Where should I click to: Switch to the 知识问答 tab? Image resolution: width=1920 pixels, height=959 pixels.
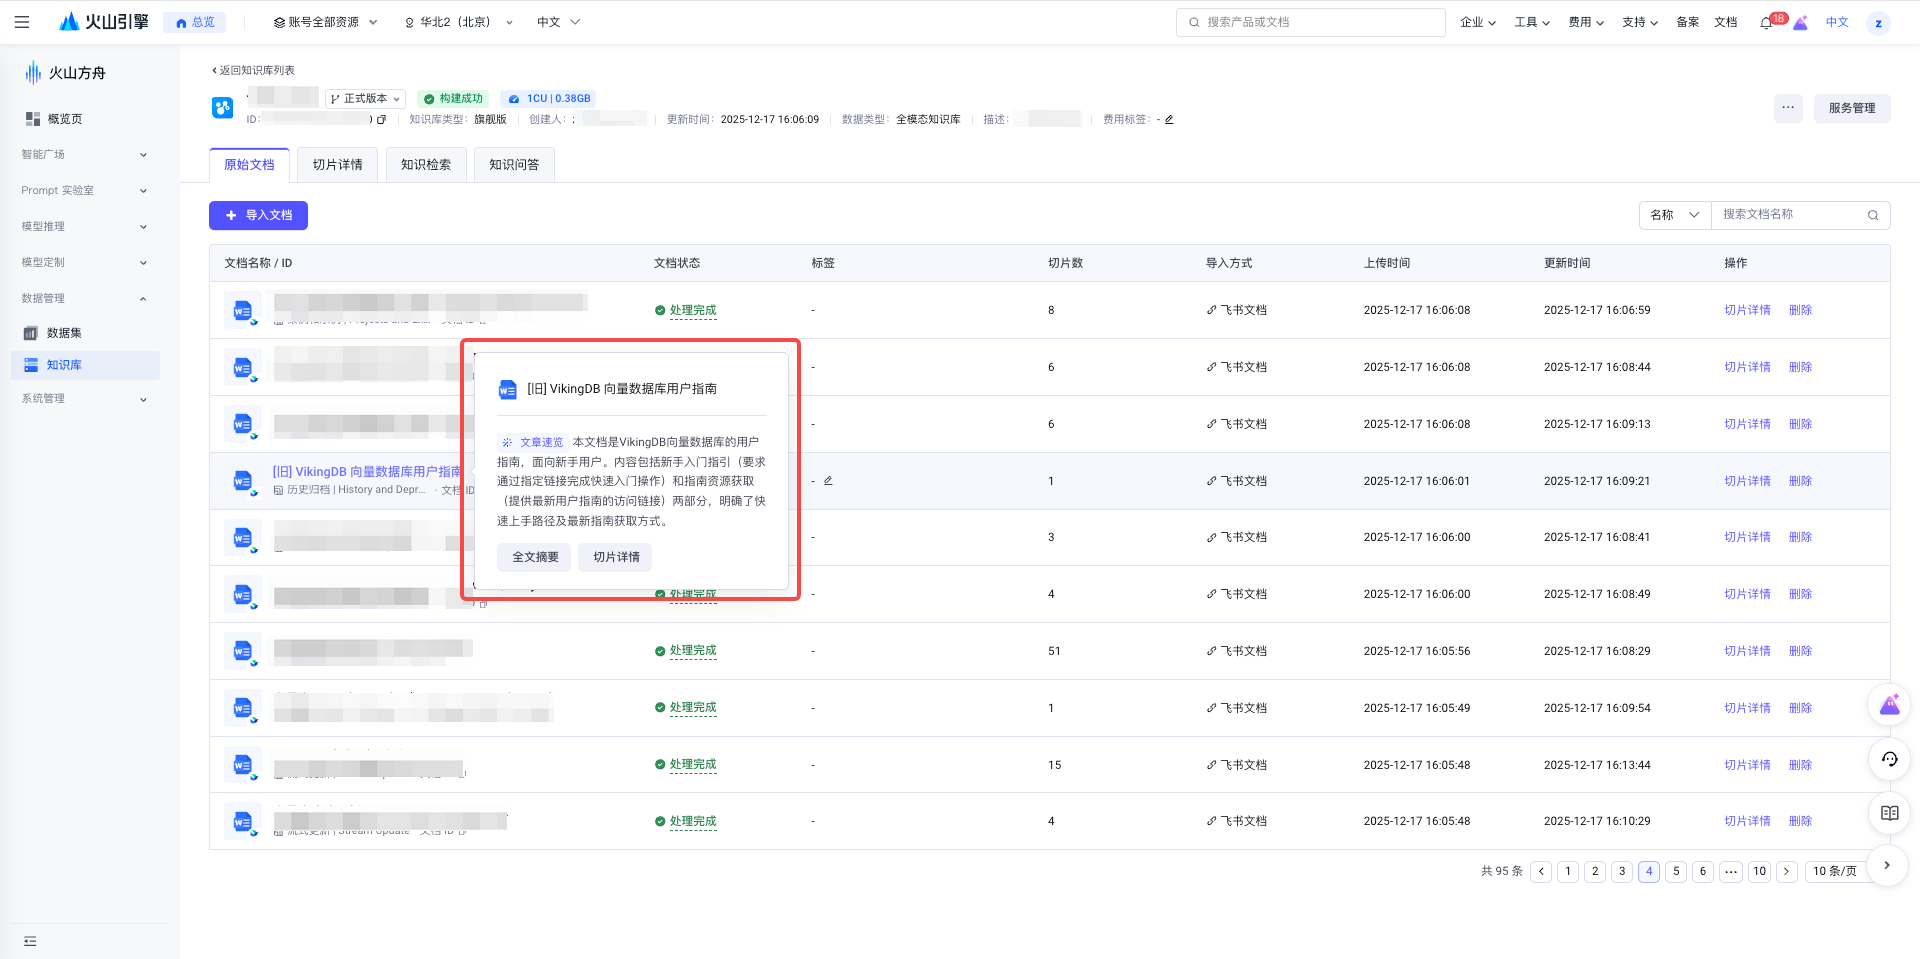pos(514,165)
